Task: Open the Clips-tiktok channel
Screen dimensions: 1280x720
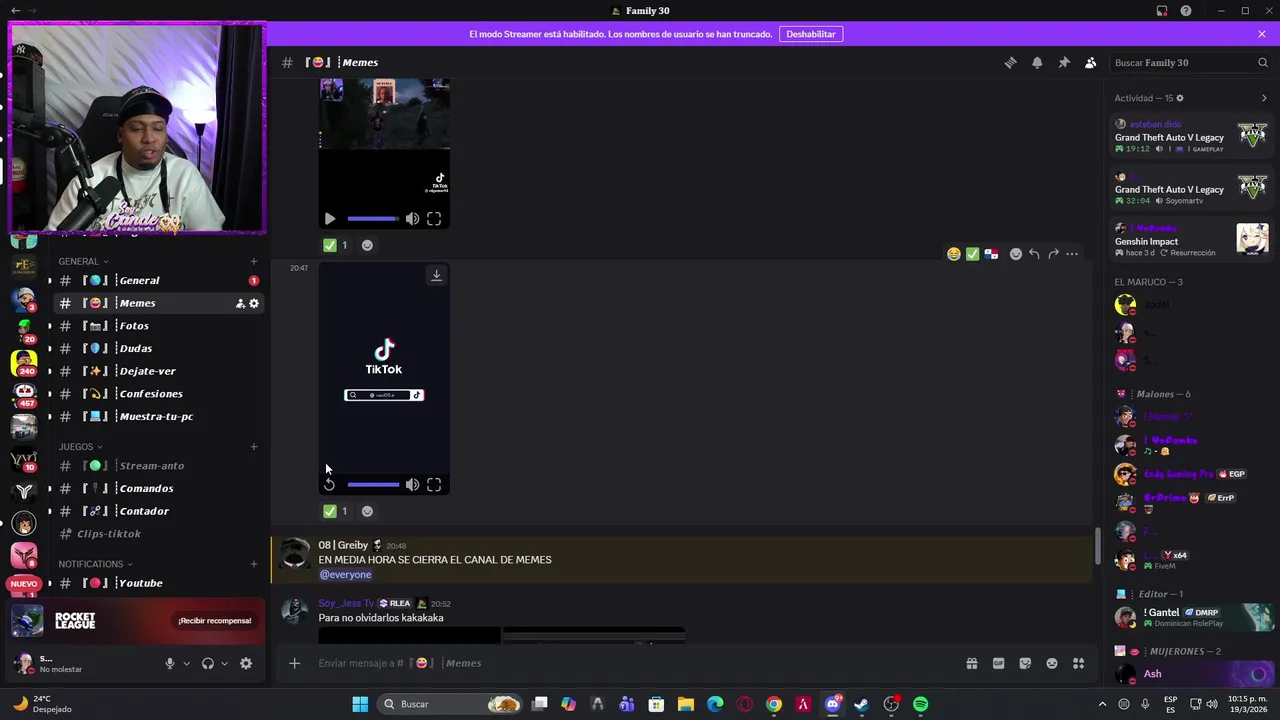Action: (x=159, y=534)
